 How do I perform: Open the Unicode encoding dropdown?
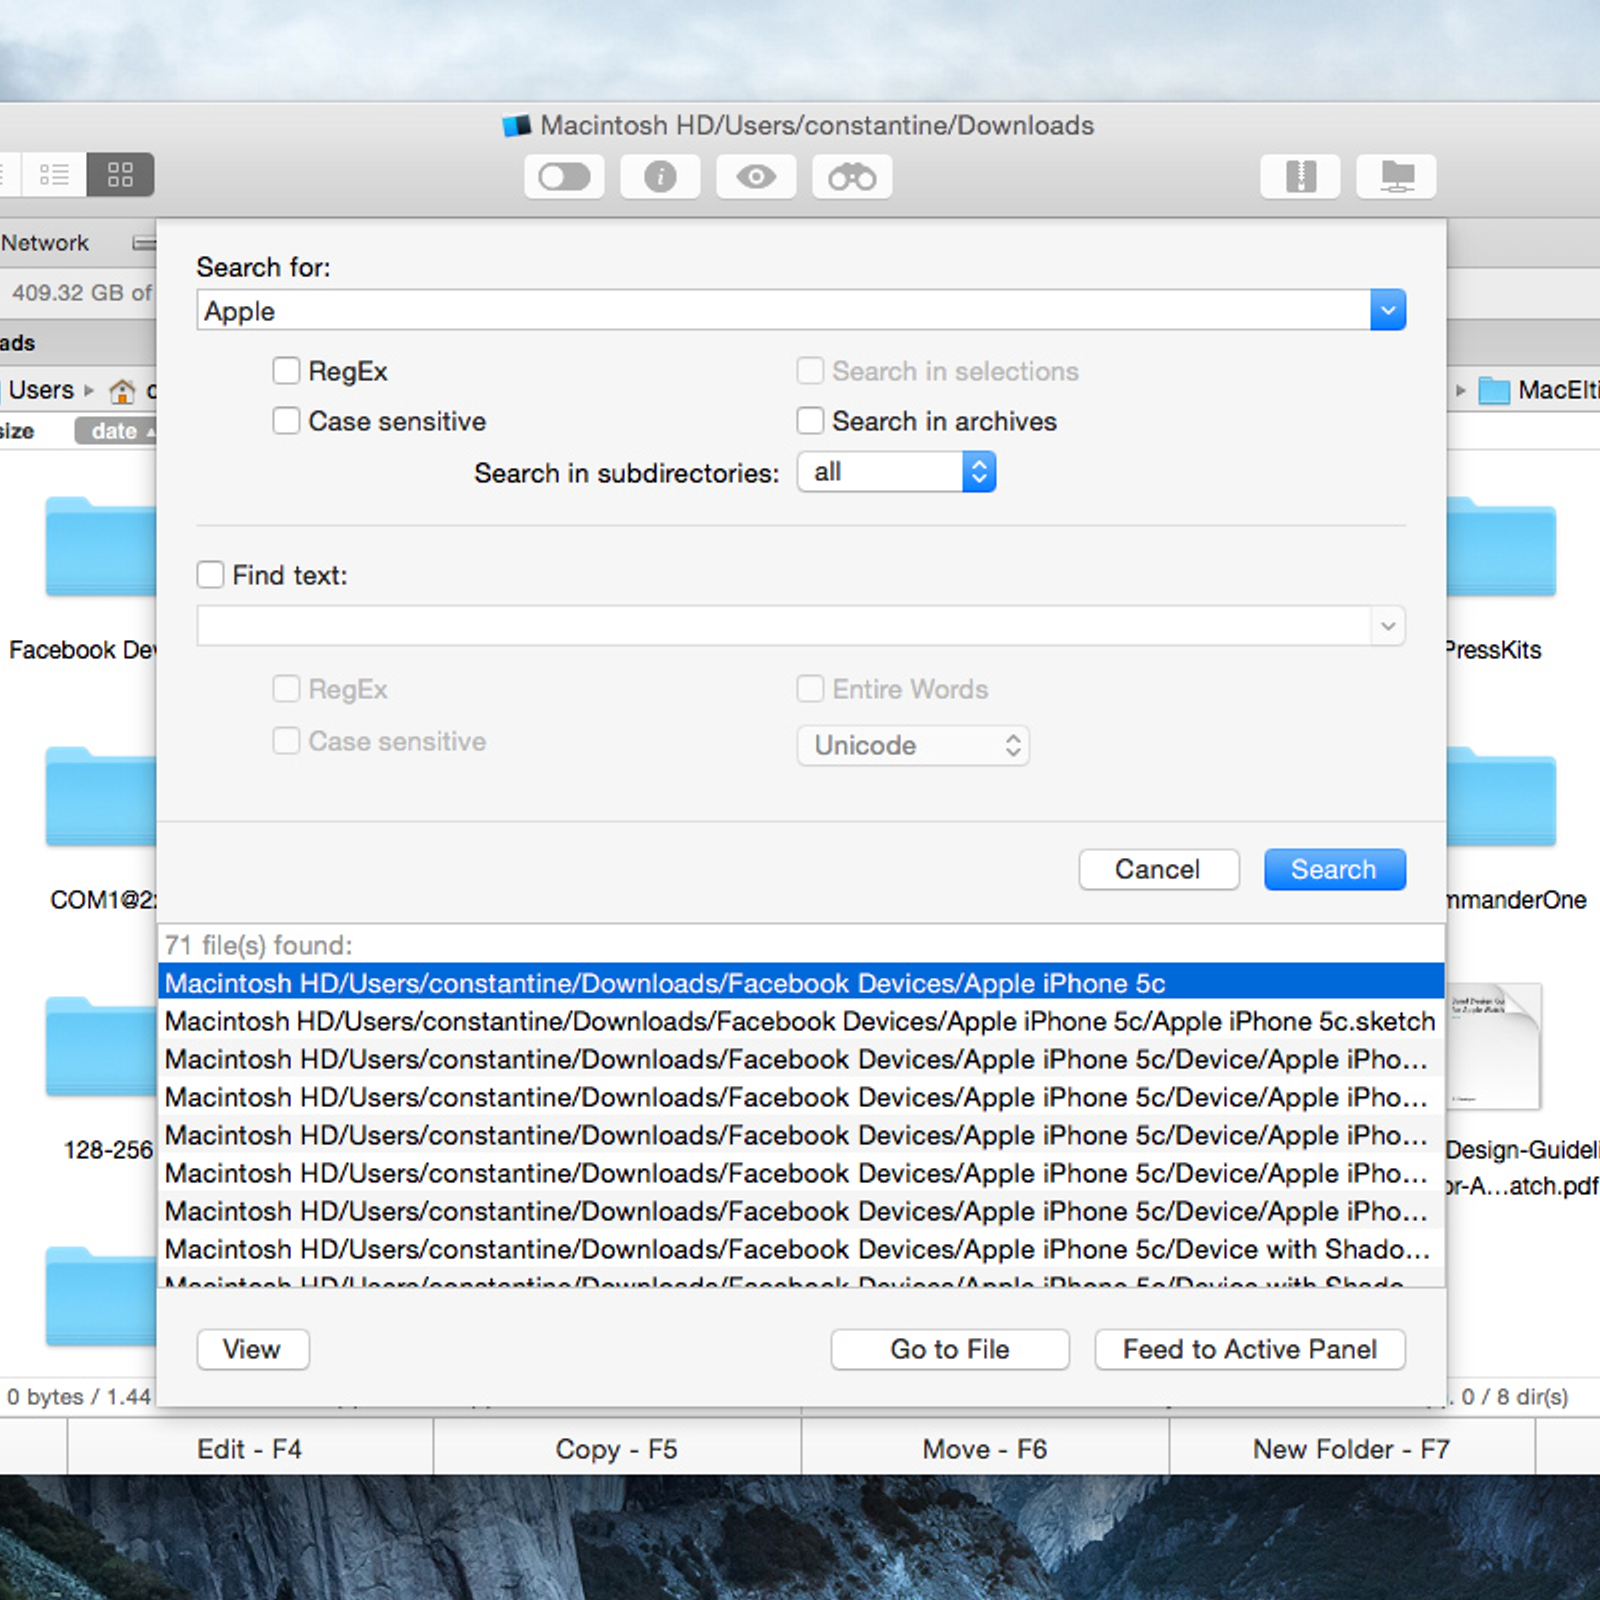pyautogui.click(x=913, y=746)
